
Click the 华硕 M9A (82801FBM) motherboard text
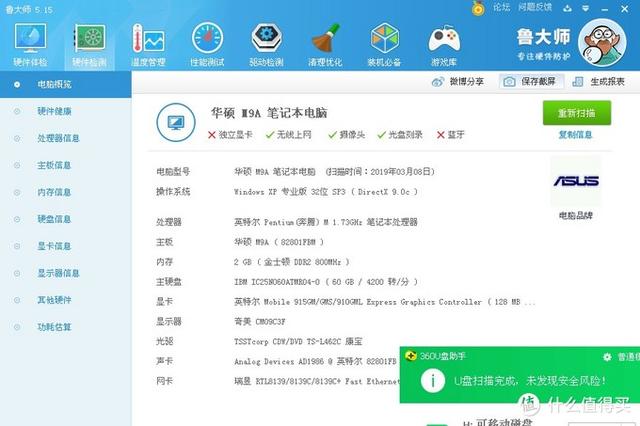click(279, 242)
